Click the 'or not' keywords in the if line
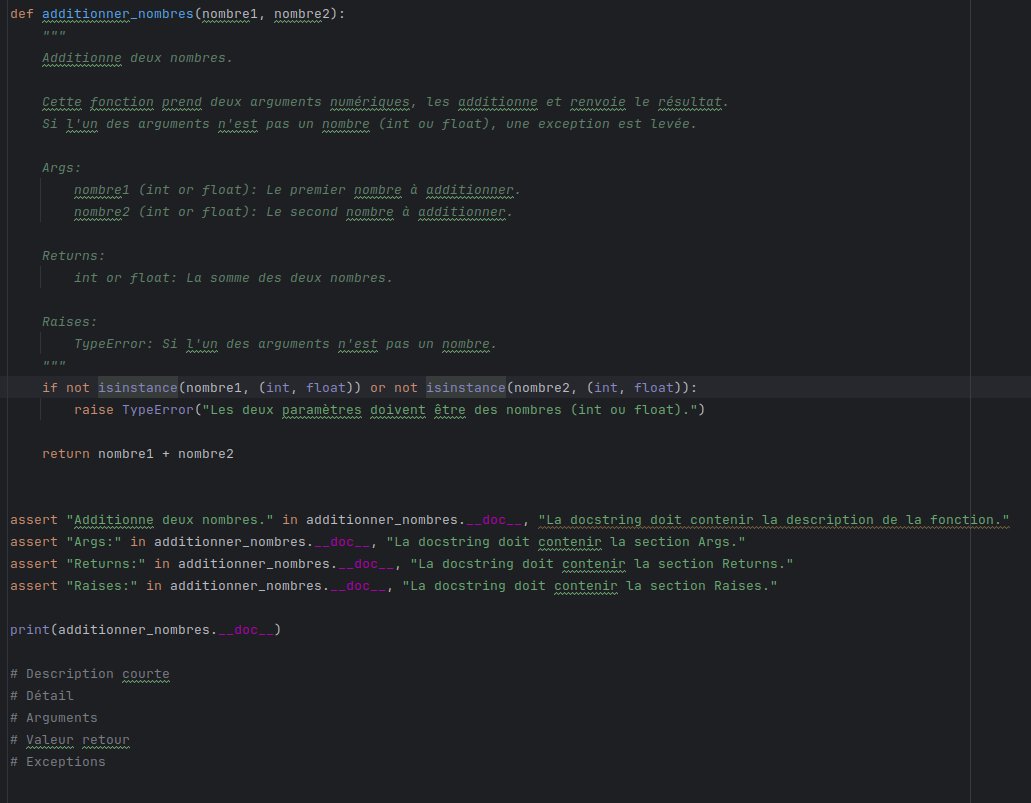1031x803 pixels. click(x=393, y=387)
